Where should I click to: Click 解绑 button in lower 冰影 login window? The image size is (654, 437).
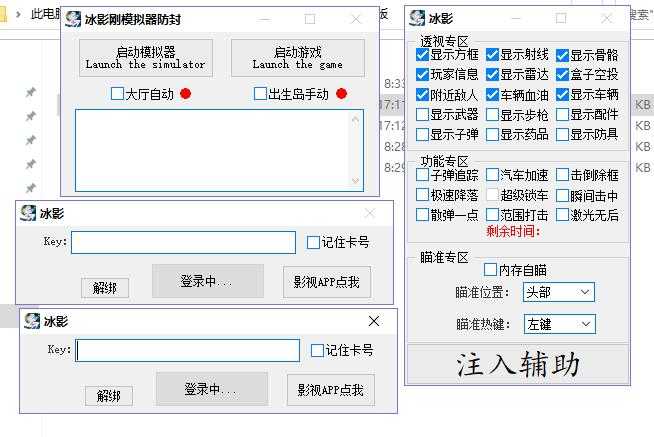coord(109,396)
